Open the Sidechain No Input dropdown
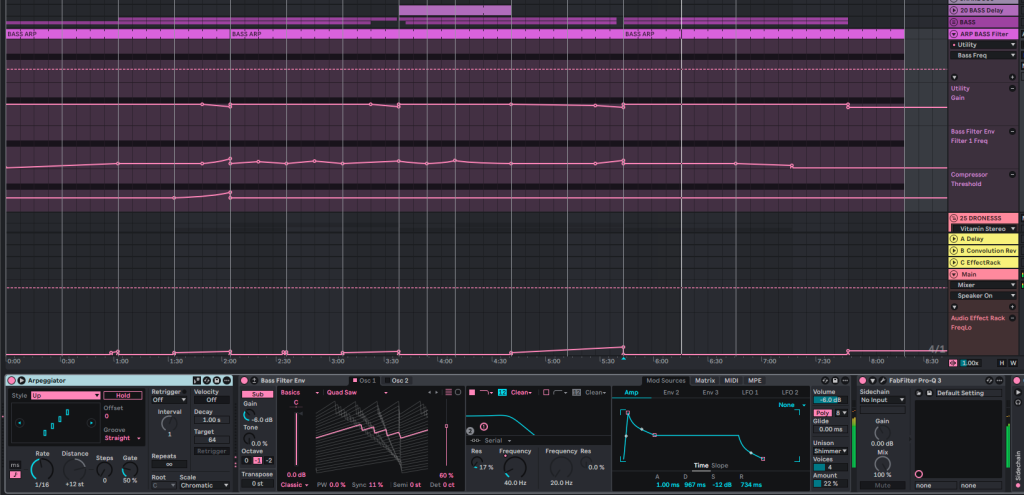Viewport: 1024px width, 495px height. (x=882, y=400)
